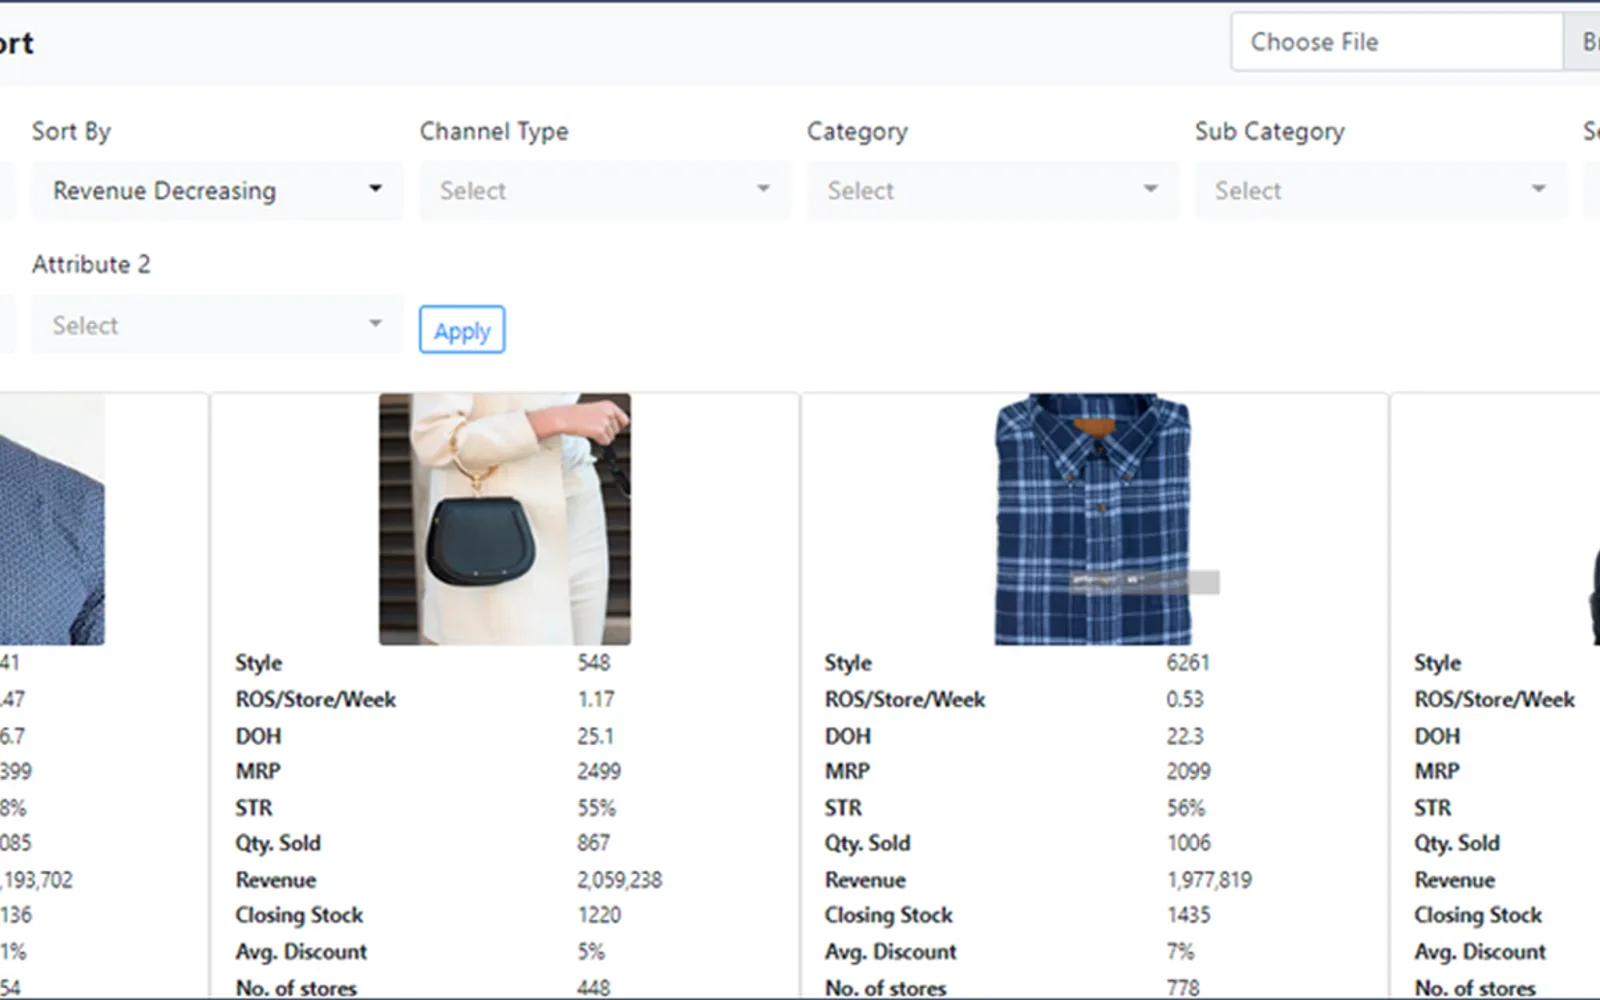Click the Sub Category label
The width and height of the screenshot is (1600, 1000).
coord(1270,132)
